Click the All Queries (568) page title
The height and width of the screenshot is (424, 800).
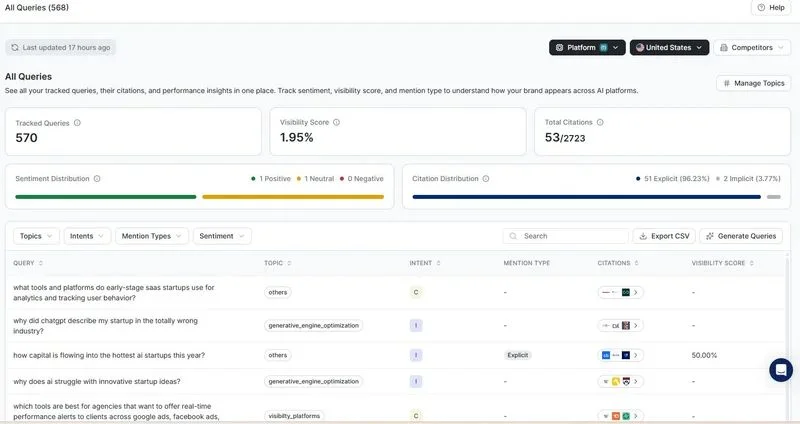click(x=37, y=8)
